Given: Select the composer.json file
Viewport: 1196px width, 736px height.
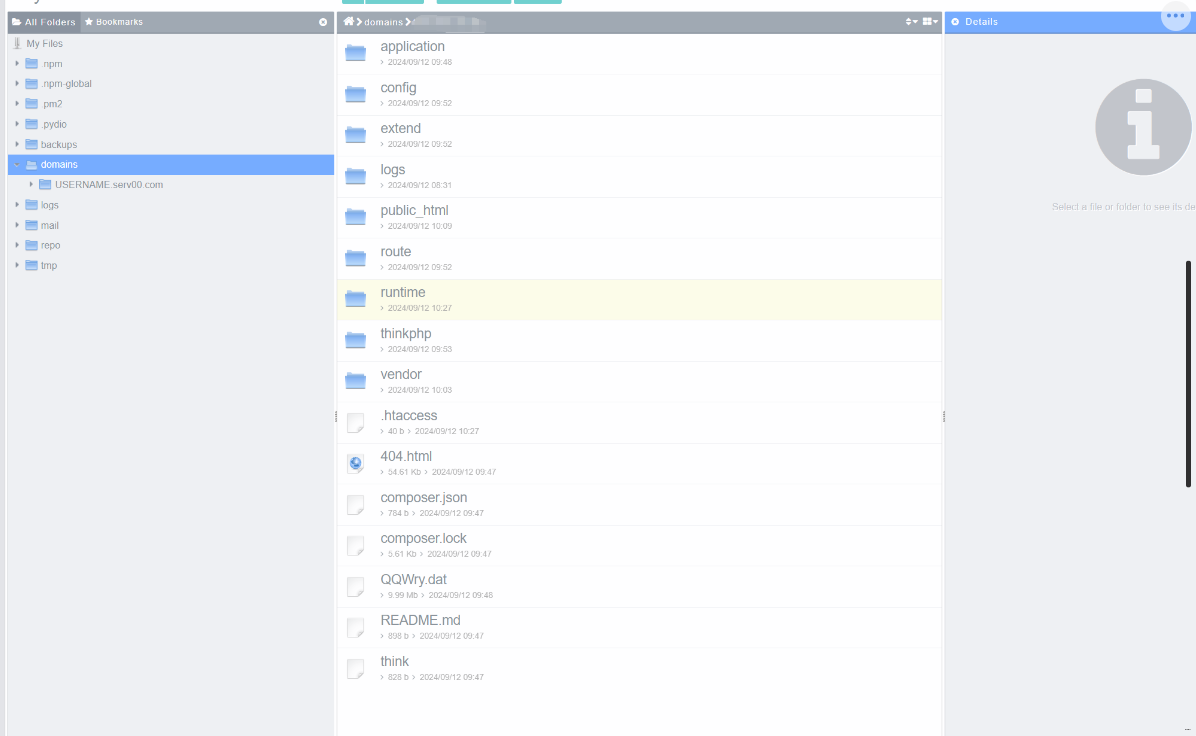Looking at the screenshot, I should pyautogui.click(x=423, y=497).
